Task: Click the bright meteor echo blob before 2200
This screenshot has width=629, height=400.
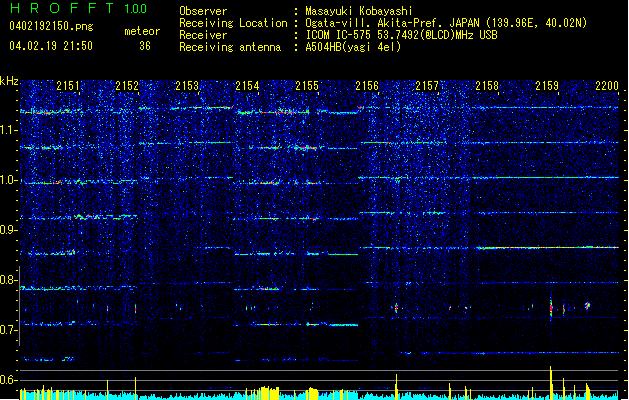Action: [x=587, y=306]
